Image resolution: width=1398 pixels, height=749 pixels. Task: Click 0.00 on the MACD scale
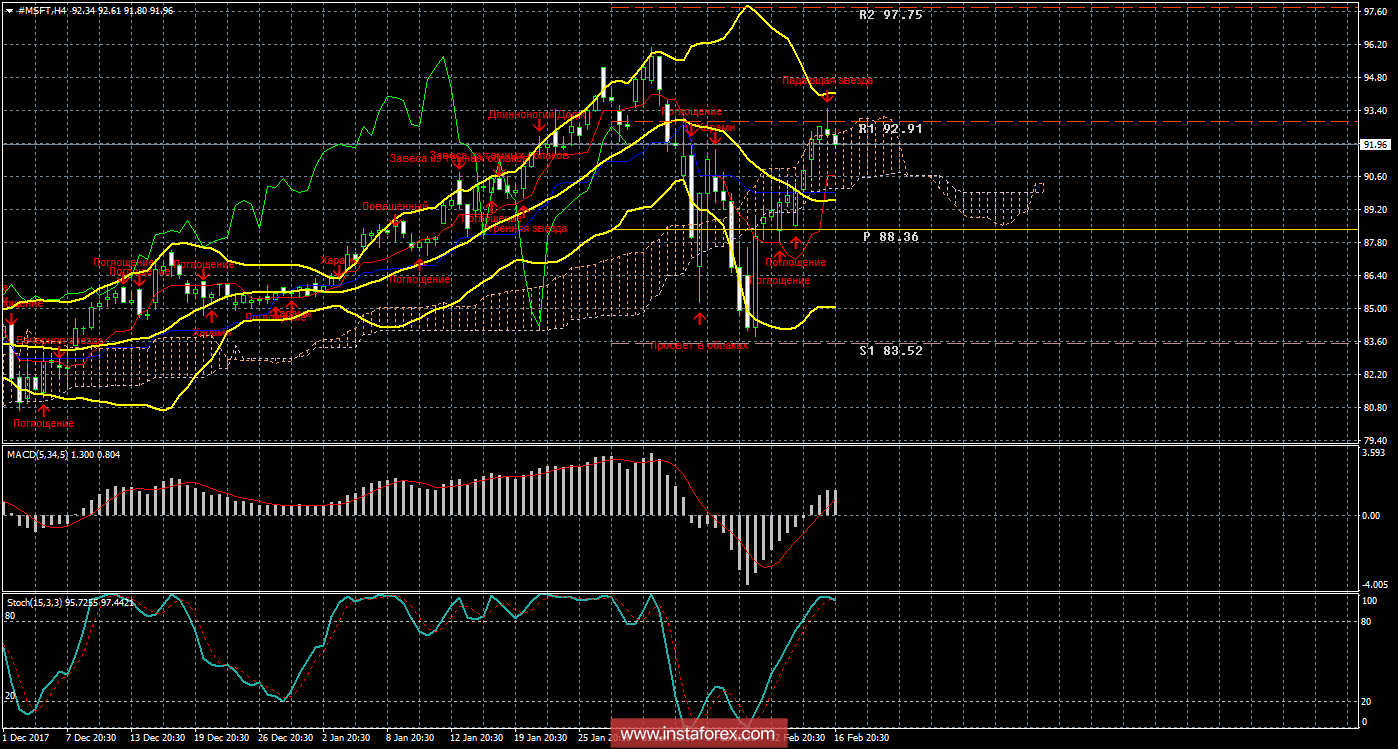pyautogui.click(x=1373, y=516)
